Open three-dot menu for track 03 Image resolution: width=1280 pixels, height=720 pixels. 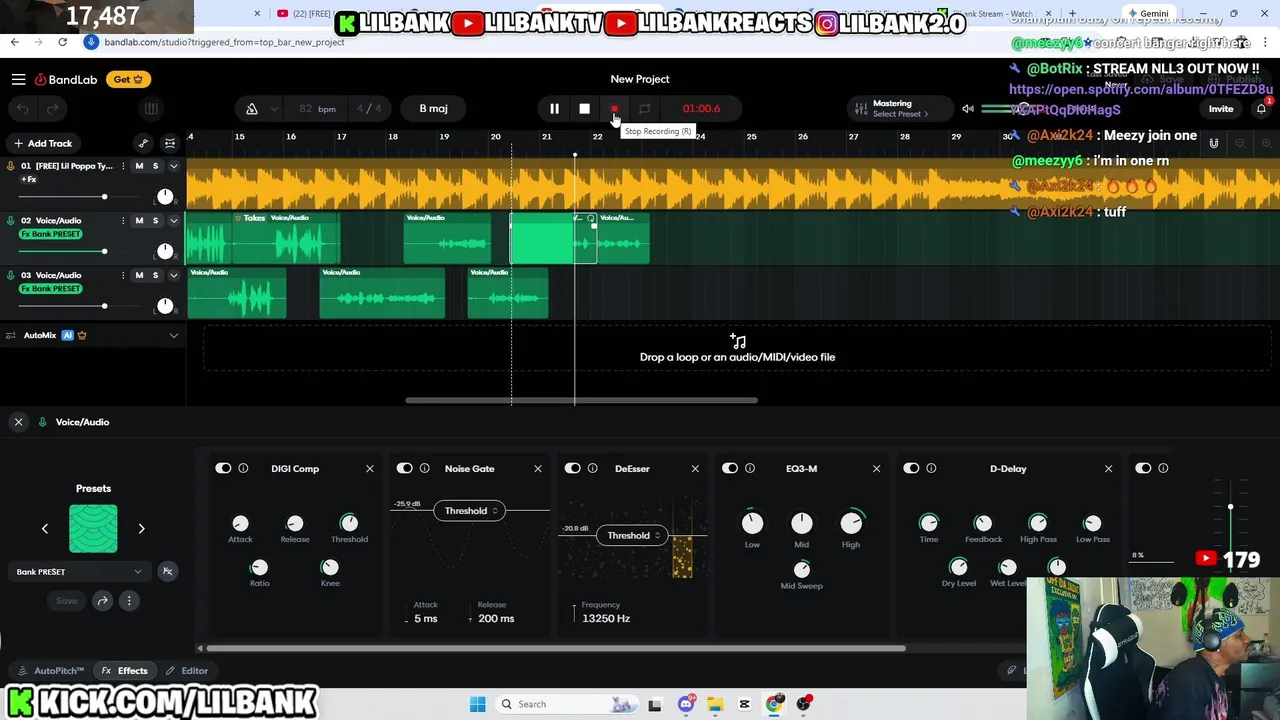[123, 275]
